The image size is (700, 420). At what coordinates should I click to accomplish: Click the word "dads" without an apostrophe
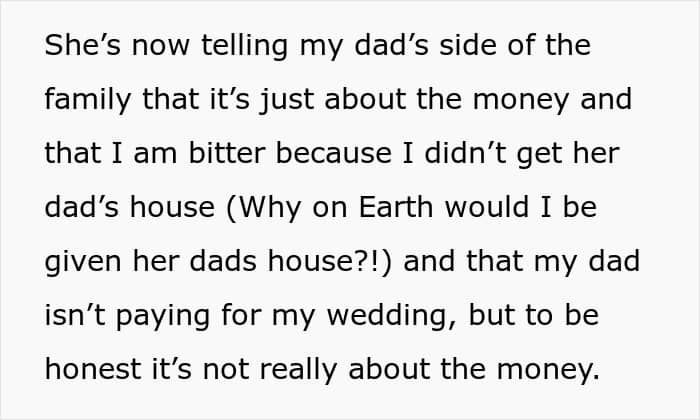[223, 261]
